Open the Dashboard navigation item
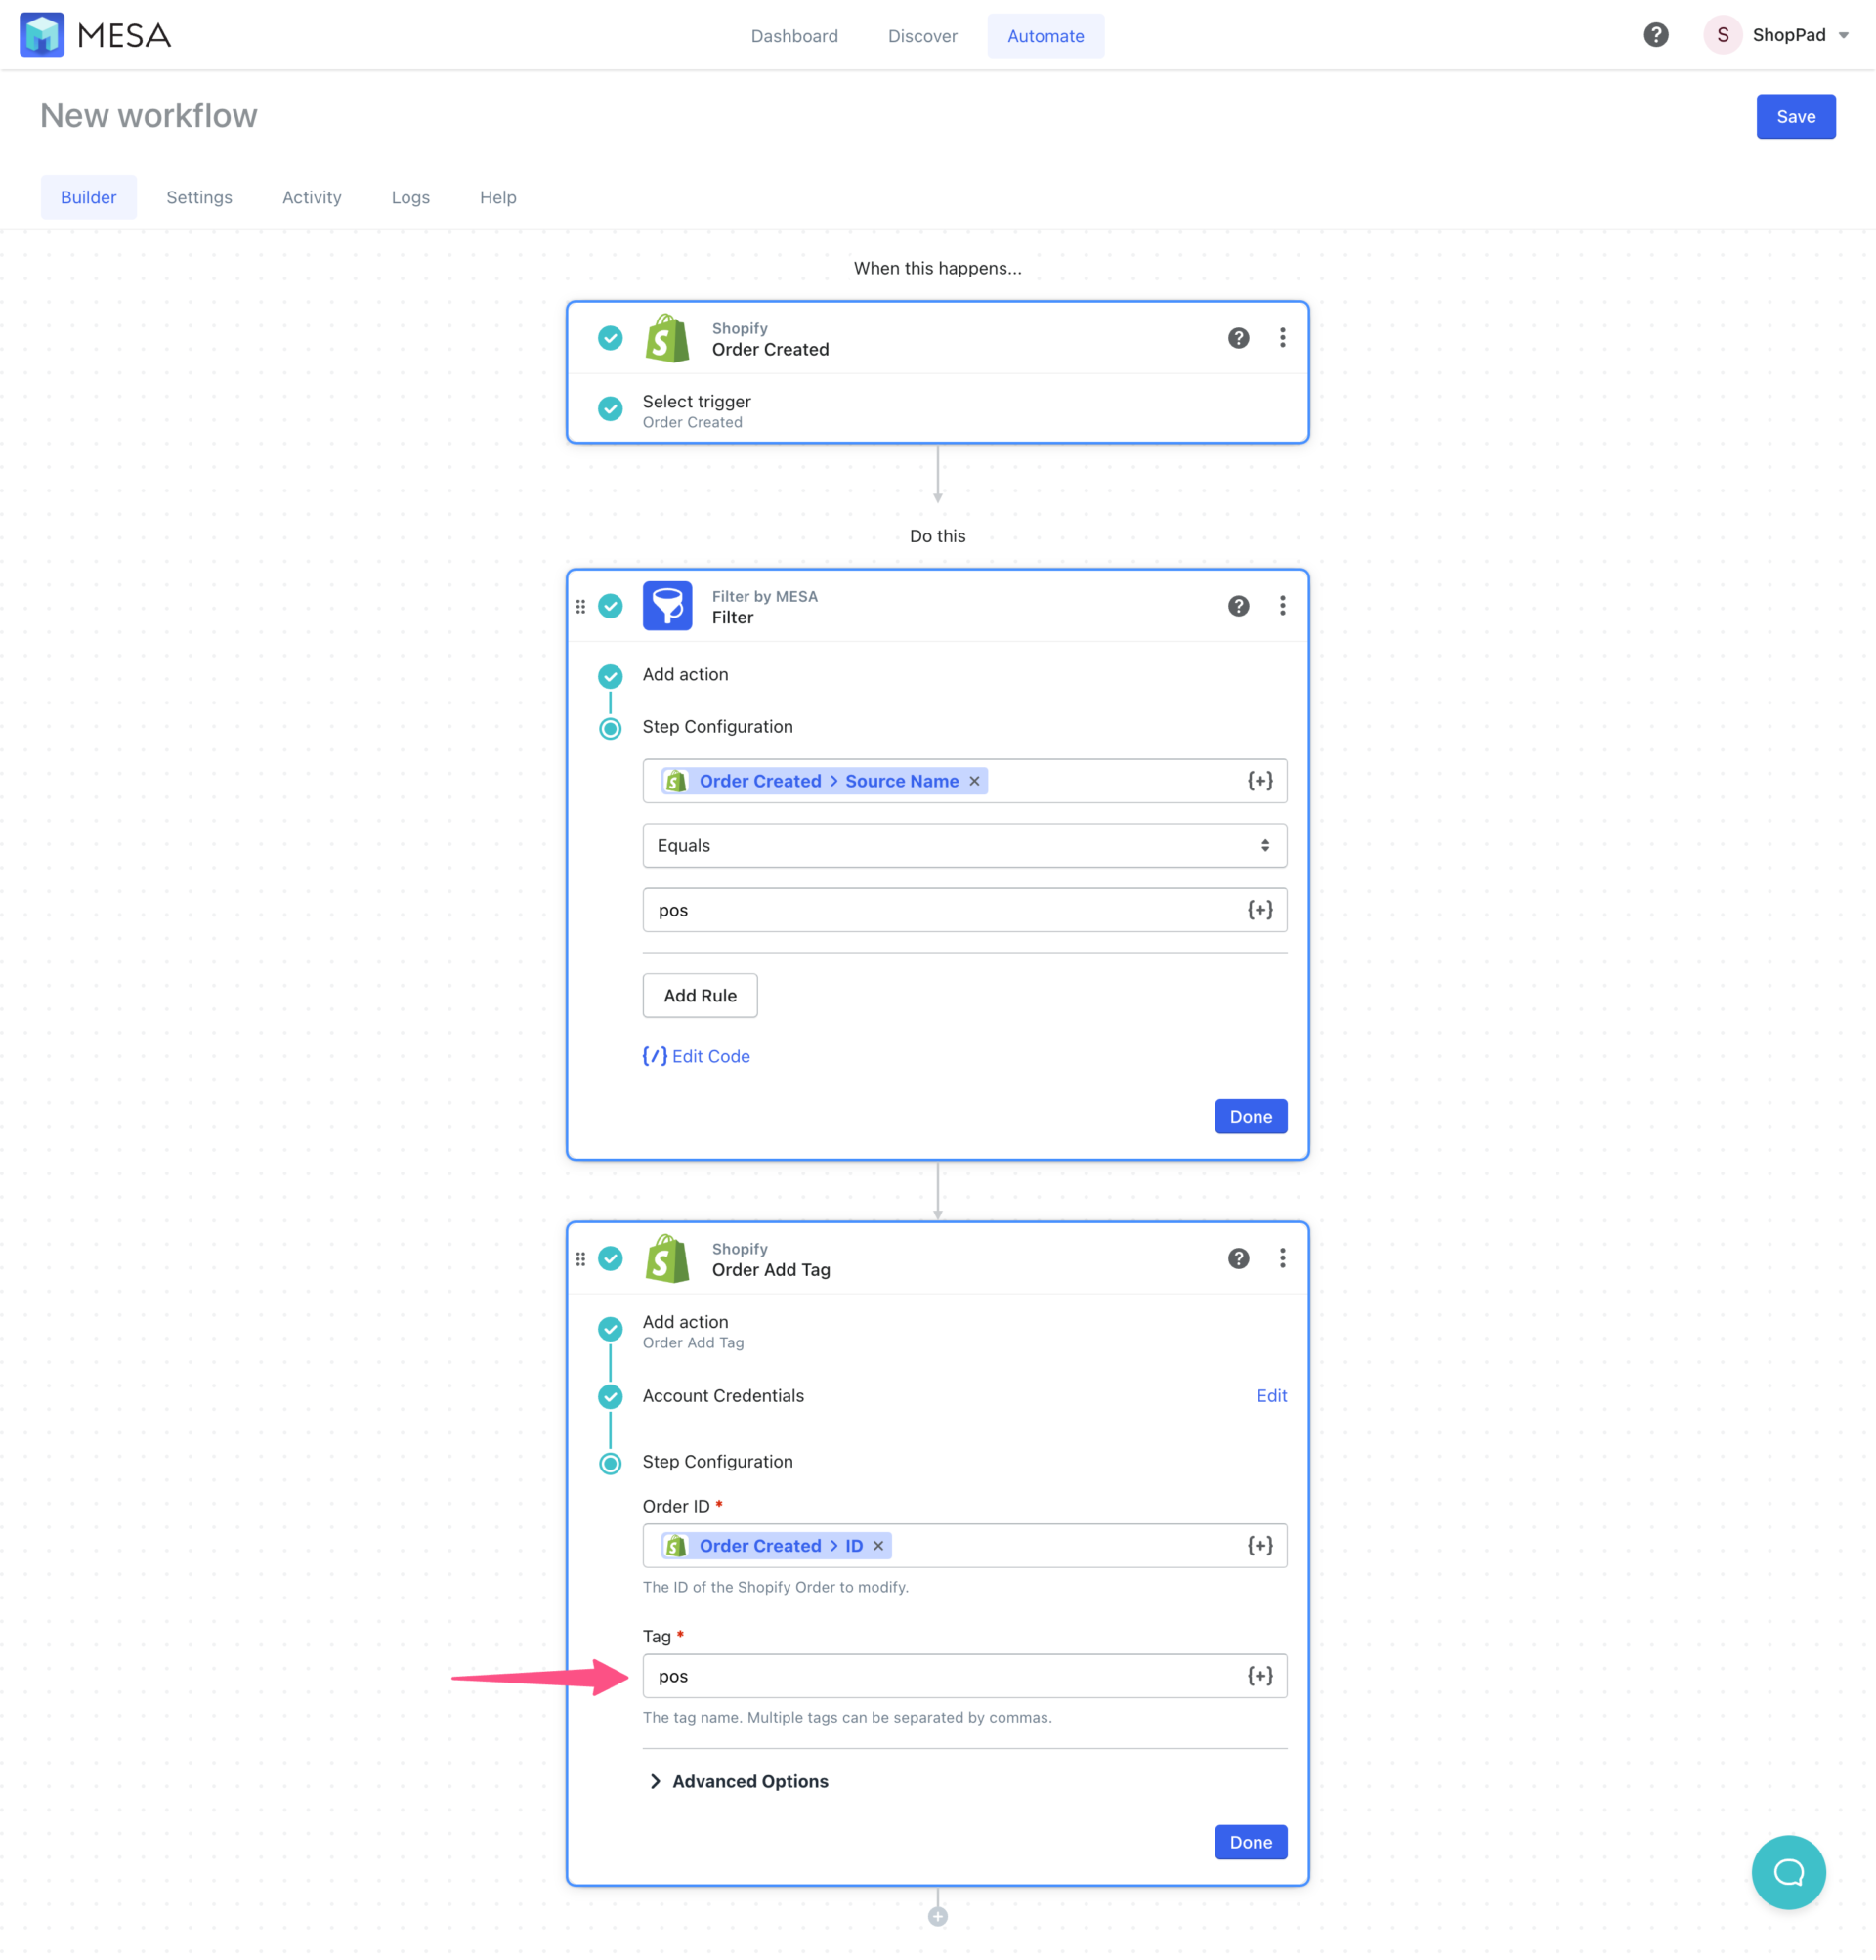The height and width of the screenshot is (1960, 1876). (794, 35)
